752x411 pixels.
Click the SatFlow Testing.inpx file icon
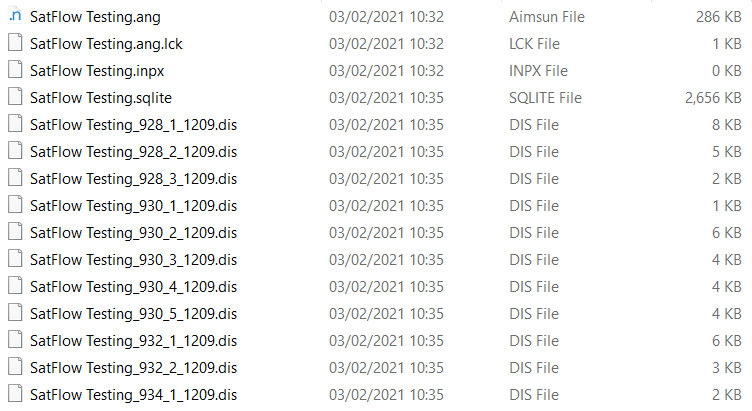14,71
